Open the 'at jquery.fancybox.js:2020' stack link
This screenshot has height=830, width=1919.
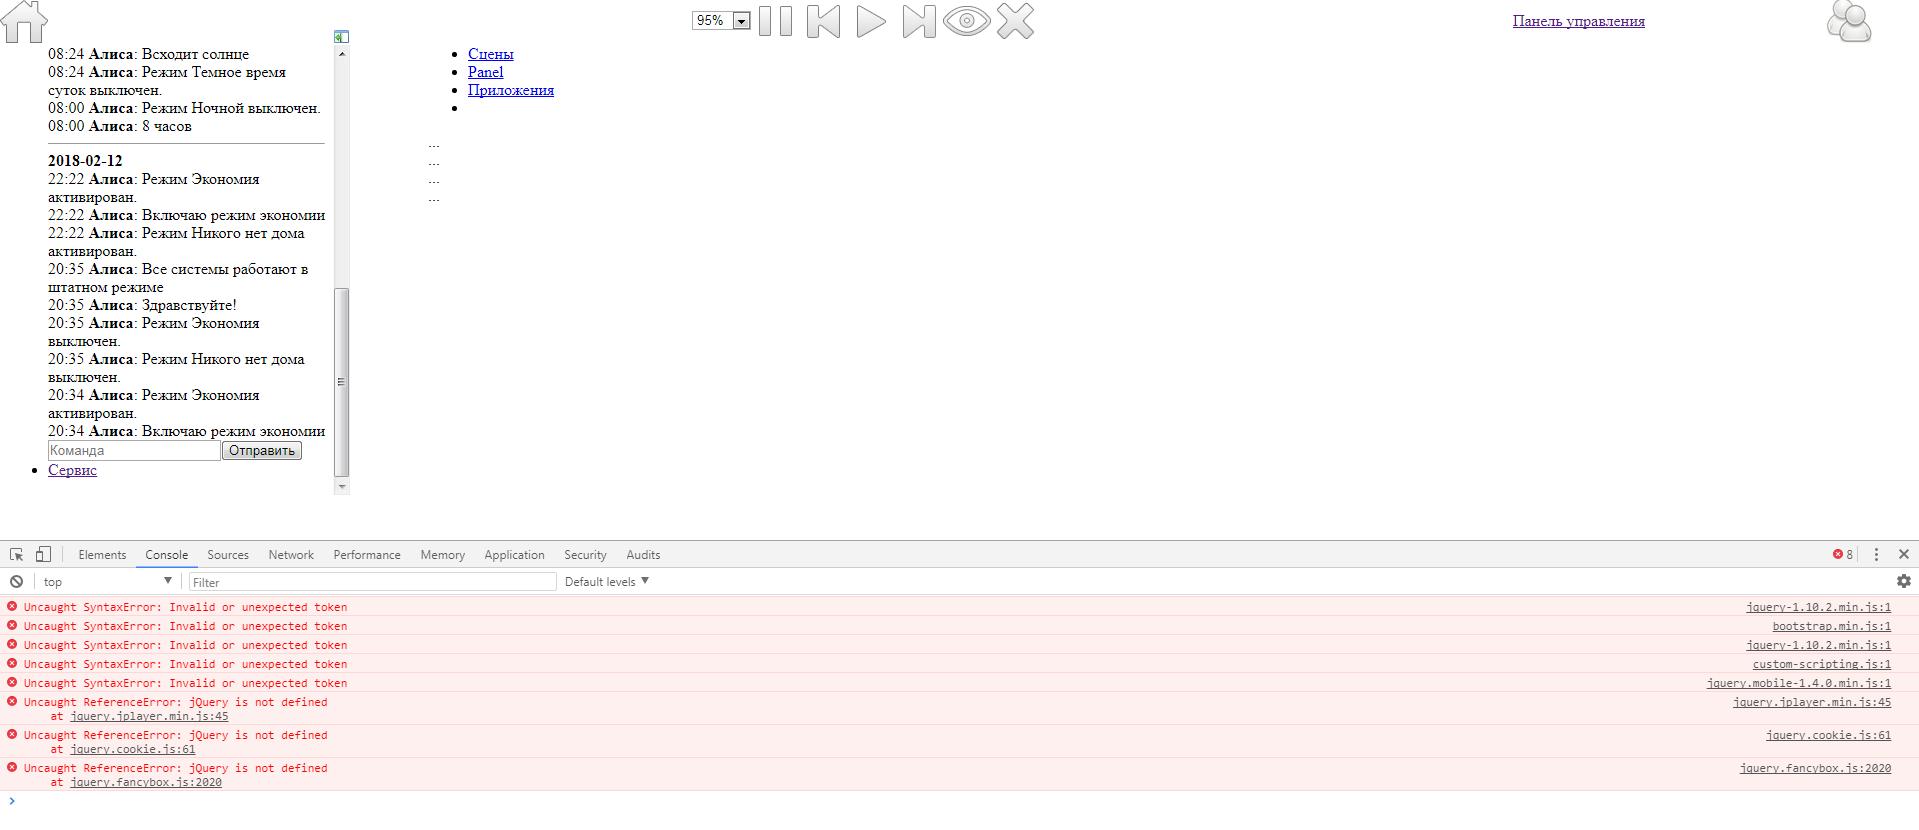coord(146,783)
